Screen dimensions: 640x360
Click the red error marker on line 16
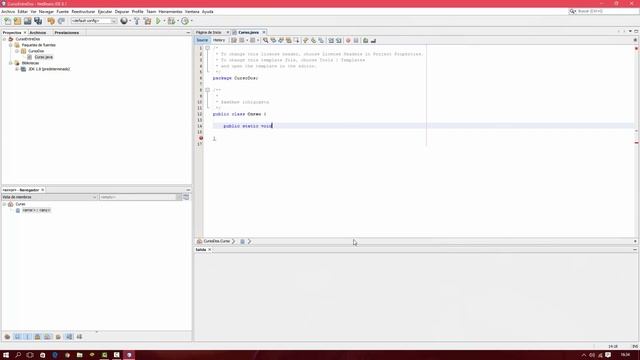(201, 138)
